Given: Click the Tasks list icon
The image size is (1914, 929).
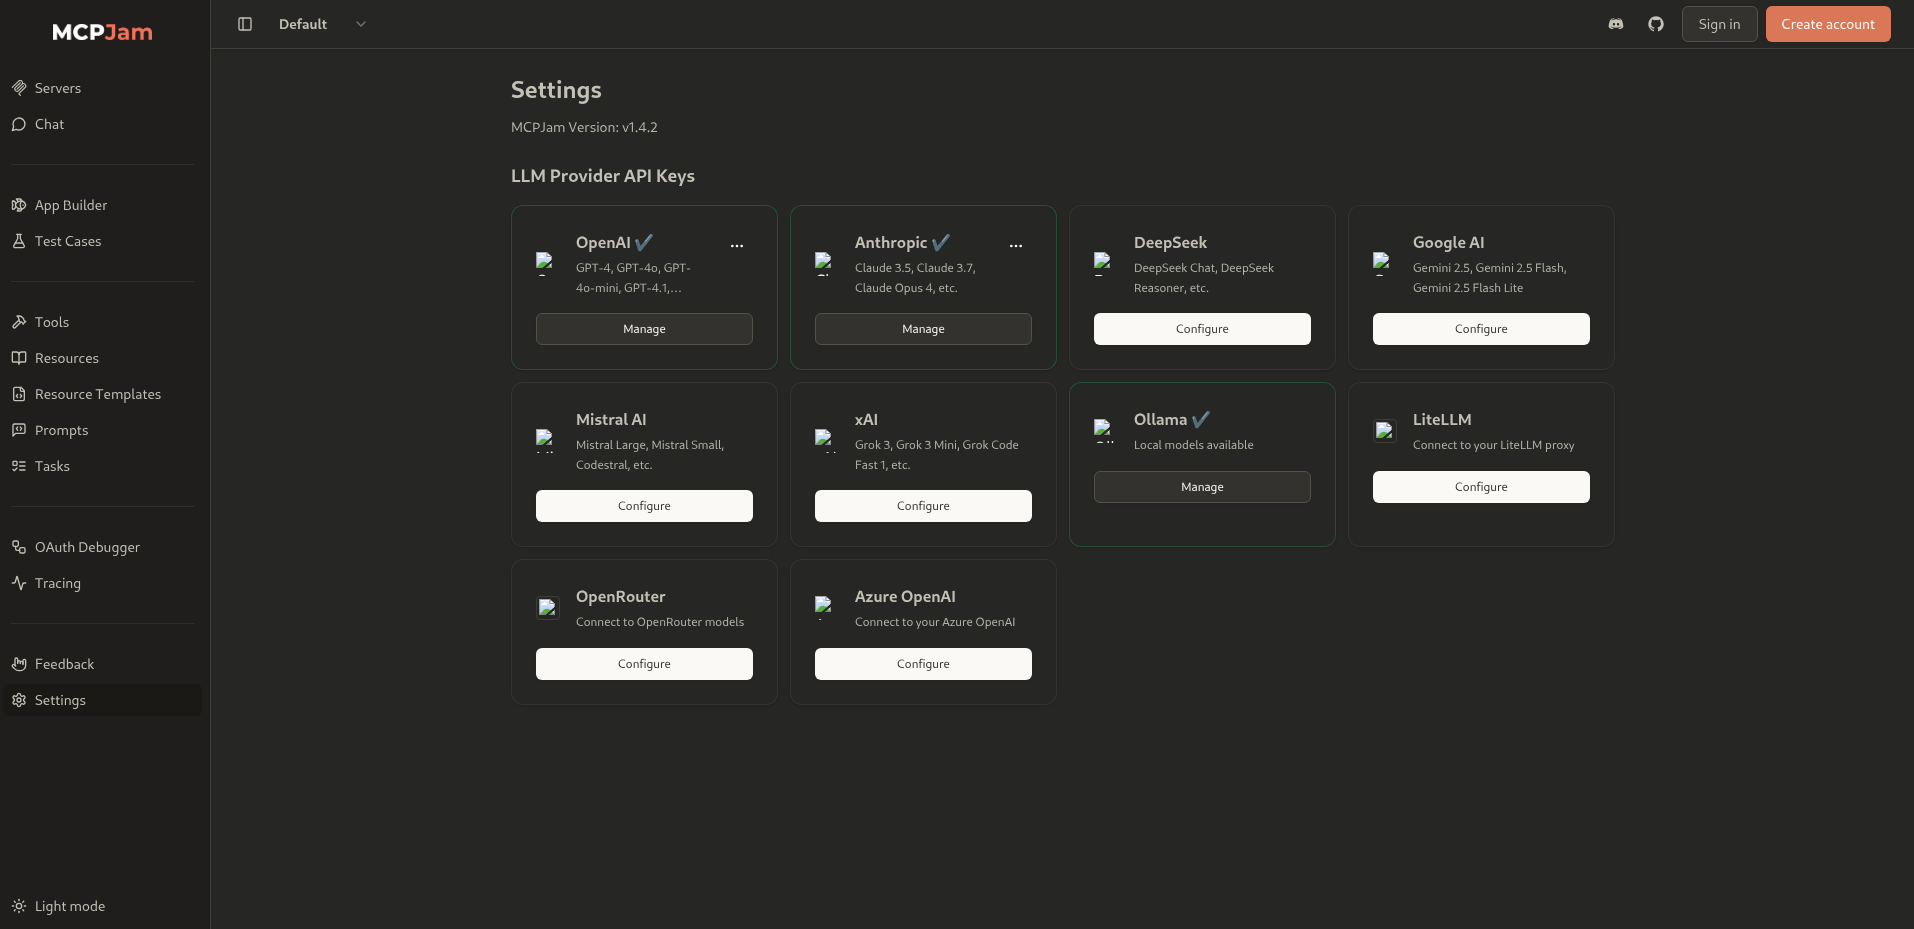Looking at the screenshot, I should coord(19,466).
